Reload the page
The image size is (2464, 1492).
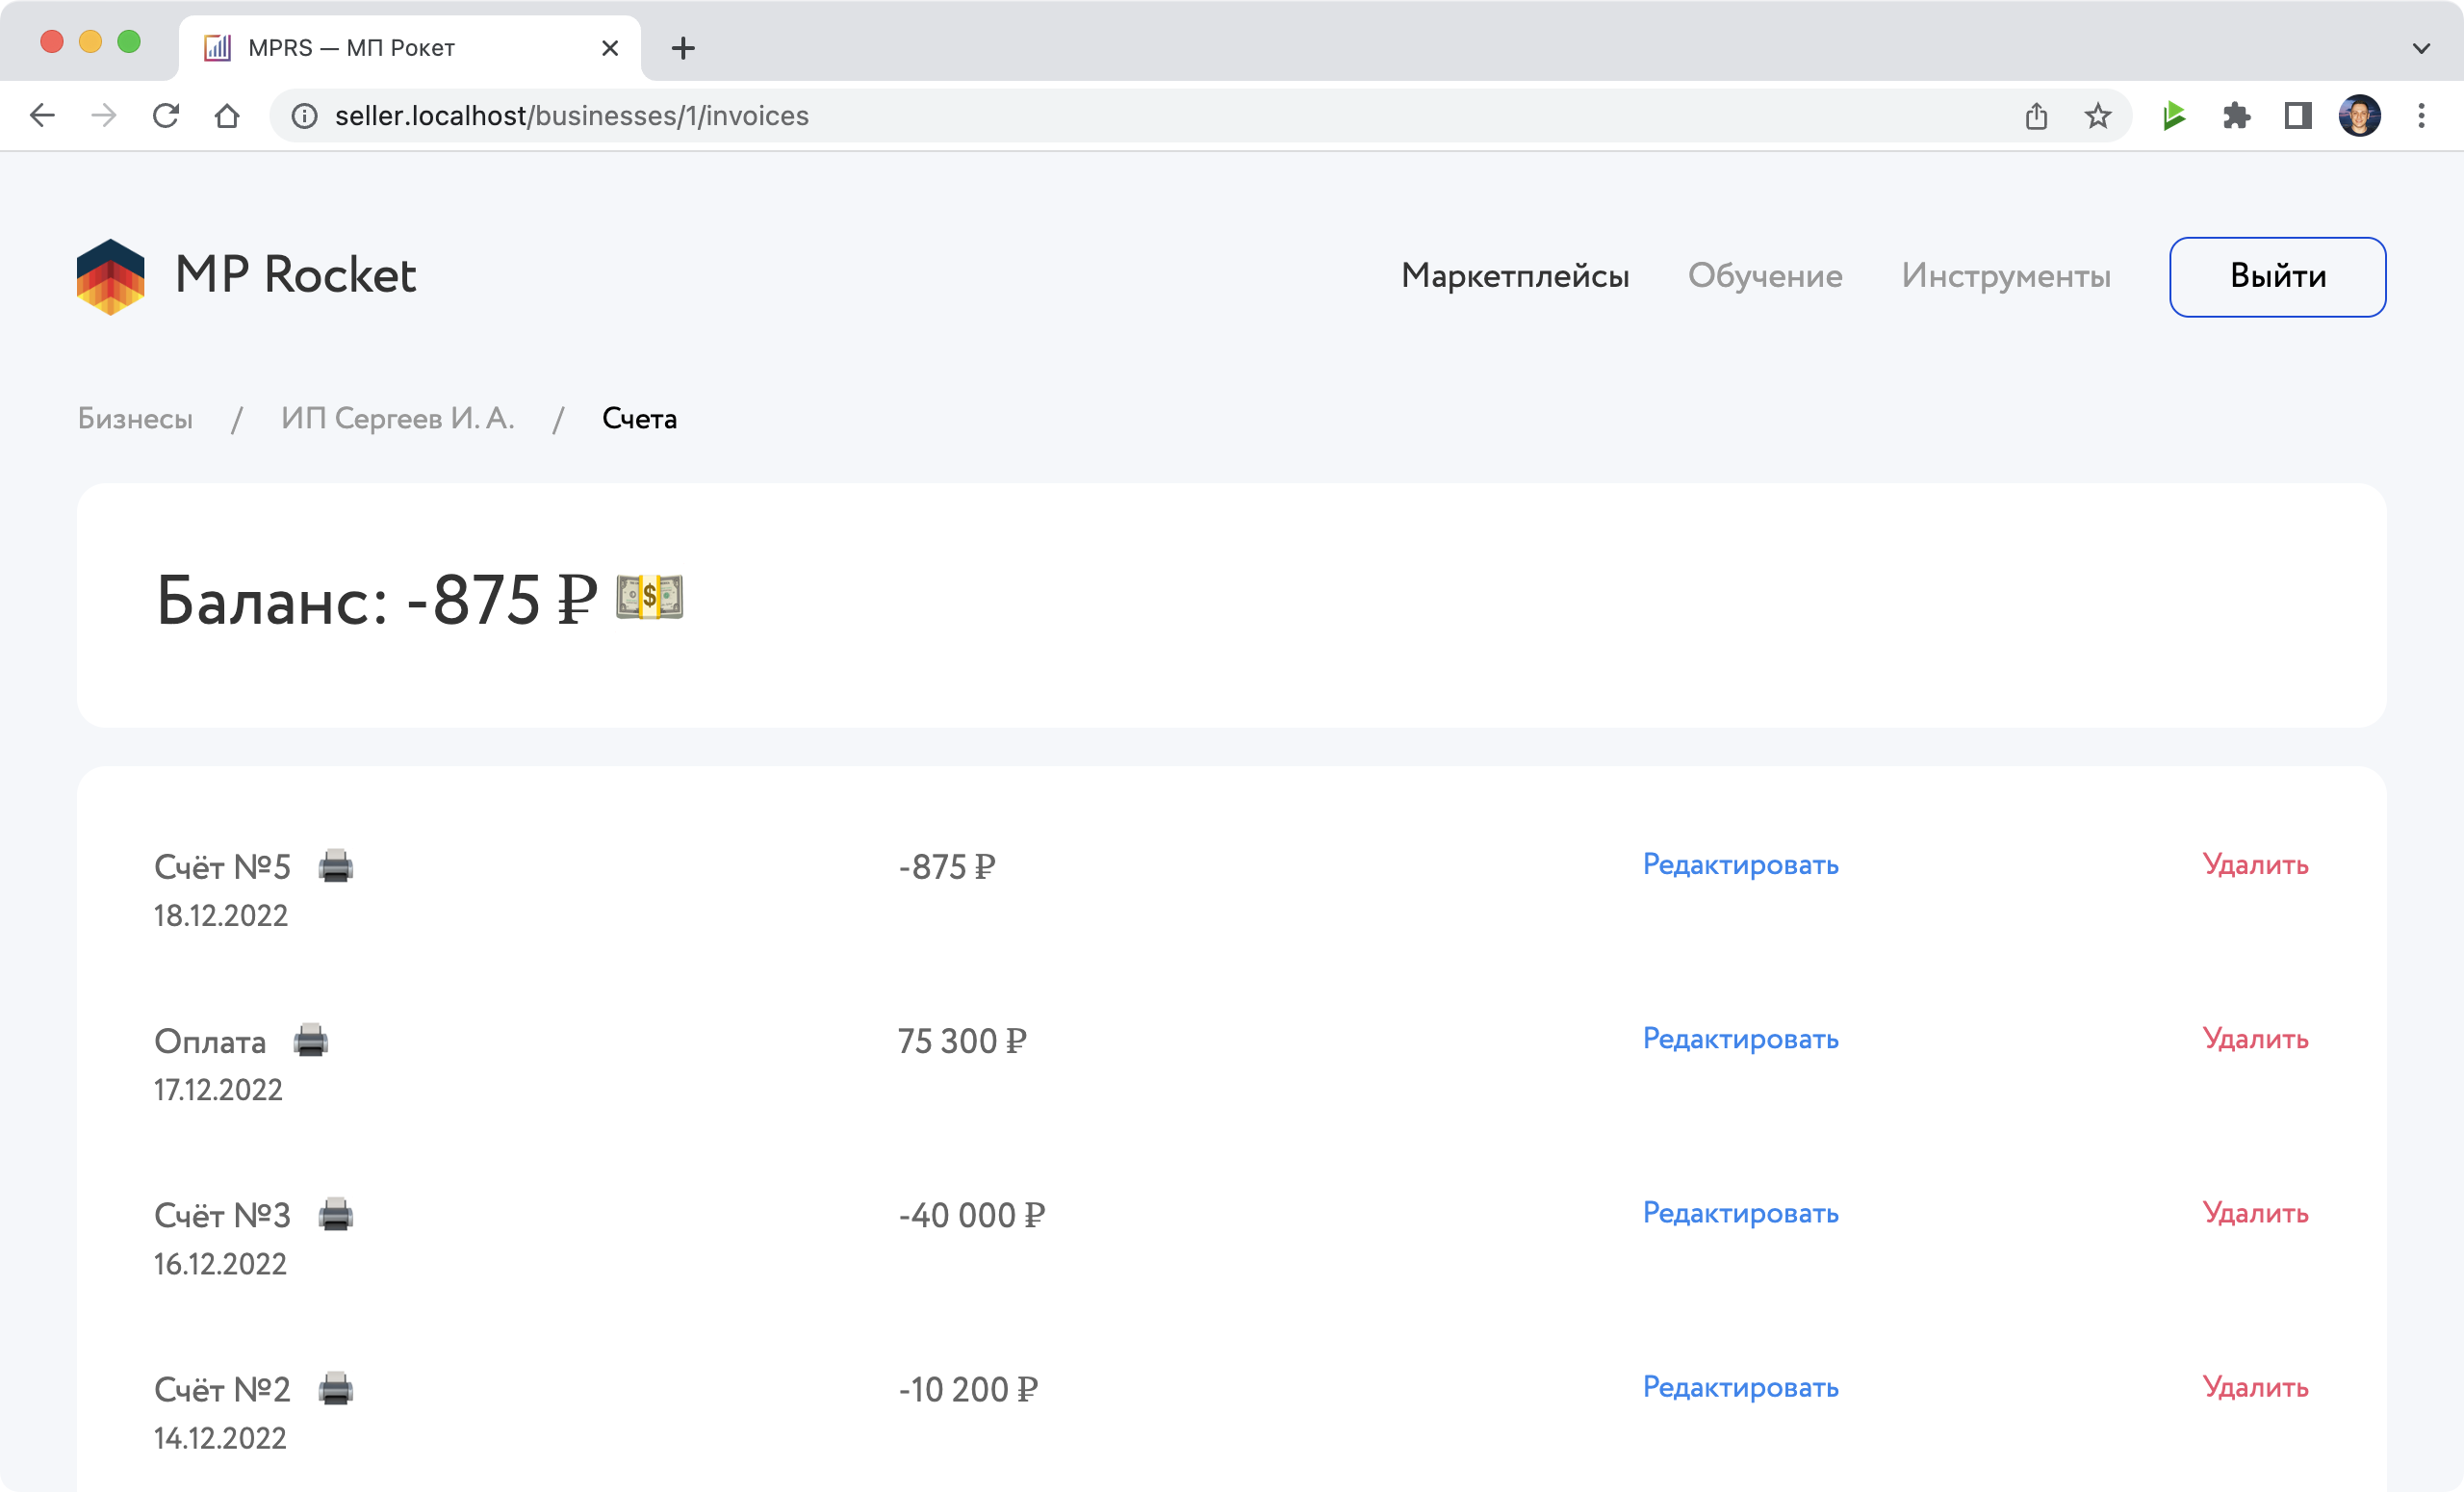tap(166, 116)
